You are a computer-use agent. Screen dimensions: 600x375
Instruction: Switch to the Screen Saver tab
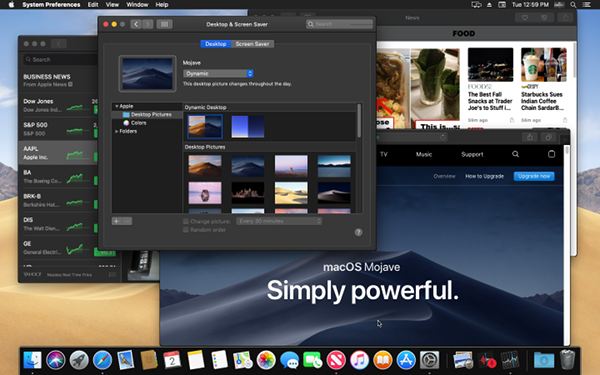point(253,44)
